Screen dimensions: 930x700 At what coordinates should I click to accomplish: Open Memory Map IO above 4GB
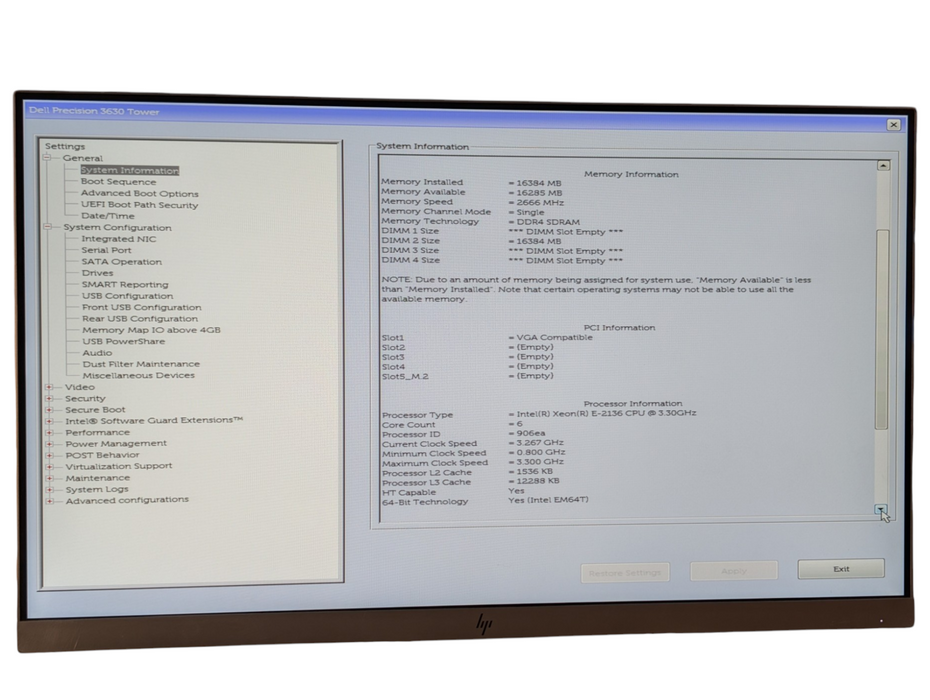(151, 330)
